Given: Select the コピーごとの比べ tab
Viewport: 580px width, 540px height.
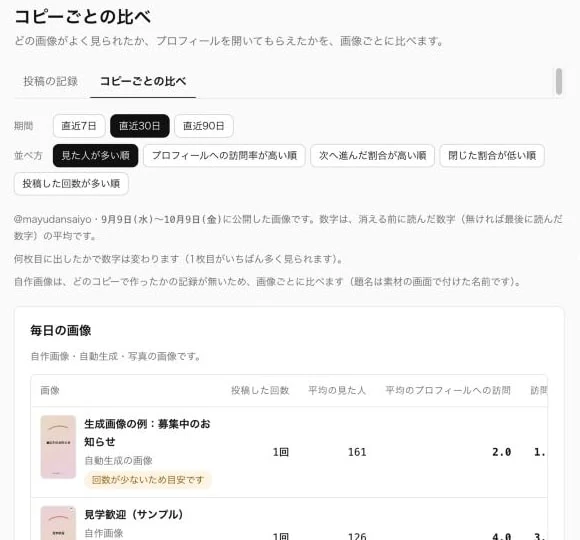Looking at the screenshot, I should 143,81.
